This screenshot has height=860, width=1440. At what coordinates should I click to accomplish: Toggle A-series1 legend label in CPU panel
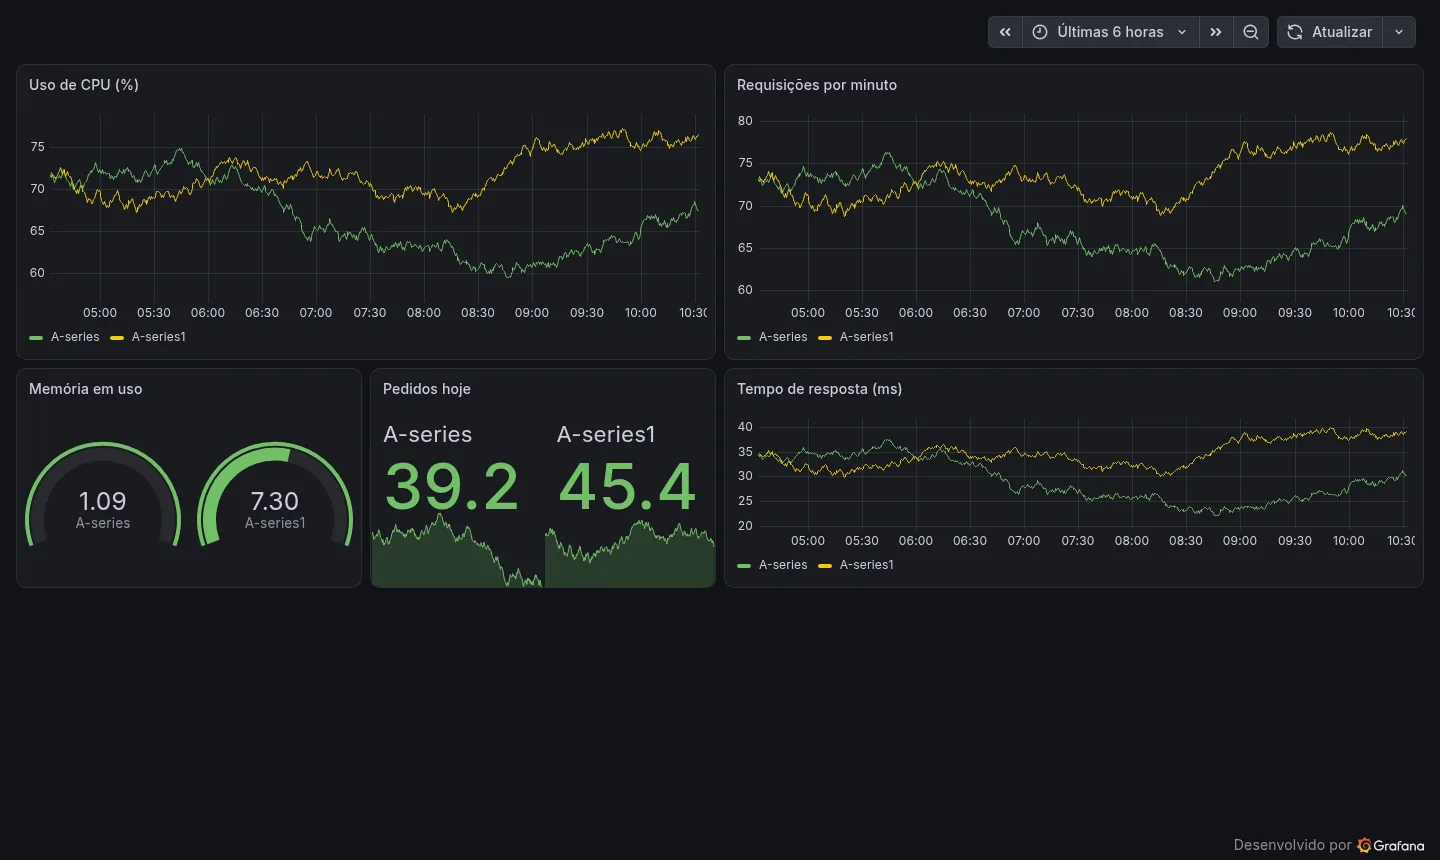click(x=159, y=337)
